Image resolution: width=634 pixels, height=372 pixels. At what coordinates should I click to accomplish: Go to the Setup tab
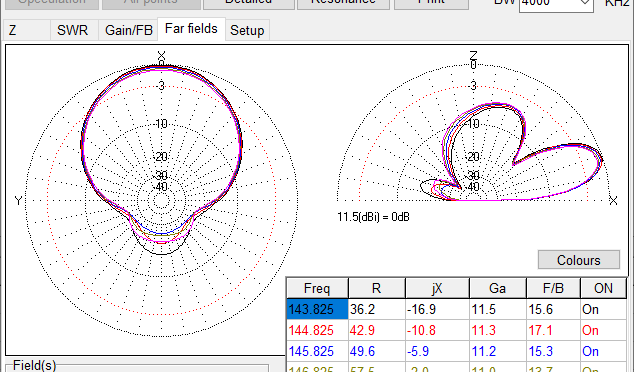(x=247, y=30)
